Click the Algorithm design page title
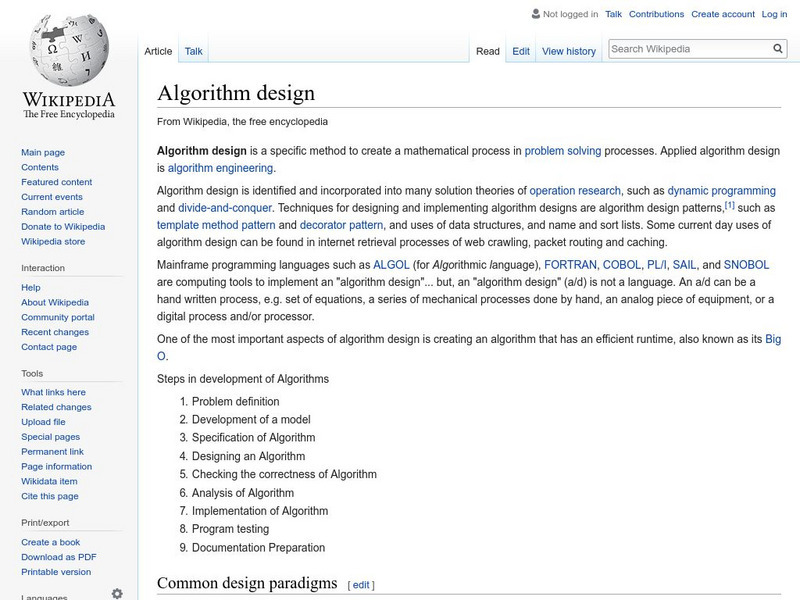 click(x=236, y=93)
